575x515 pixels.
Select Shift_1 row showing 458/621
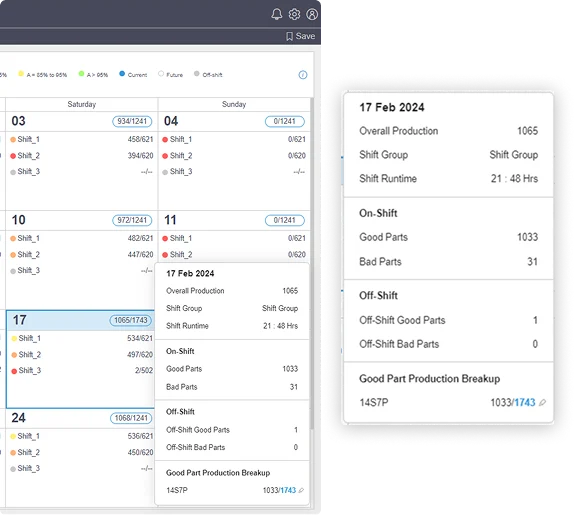(81, 139)
